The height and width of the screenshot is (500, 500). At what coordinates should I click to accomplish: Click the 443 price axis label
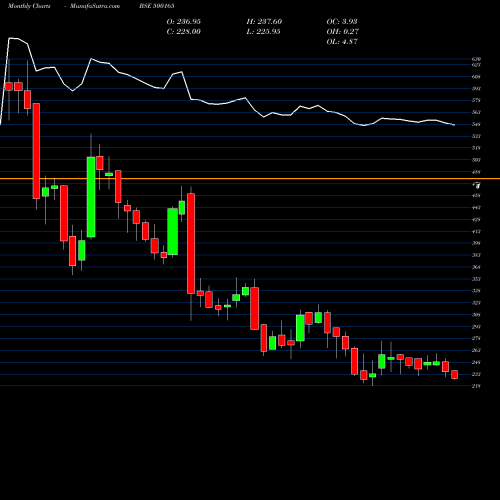click(x=476, y=208)
